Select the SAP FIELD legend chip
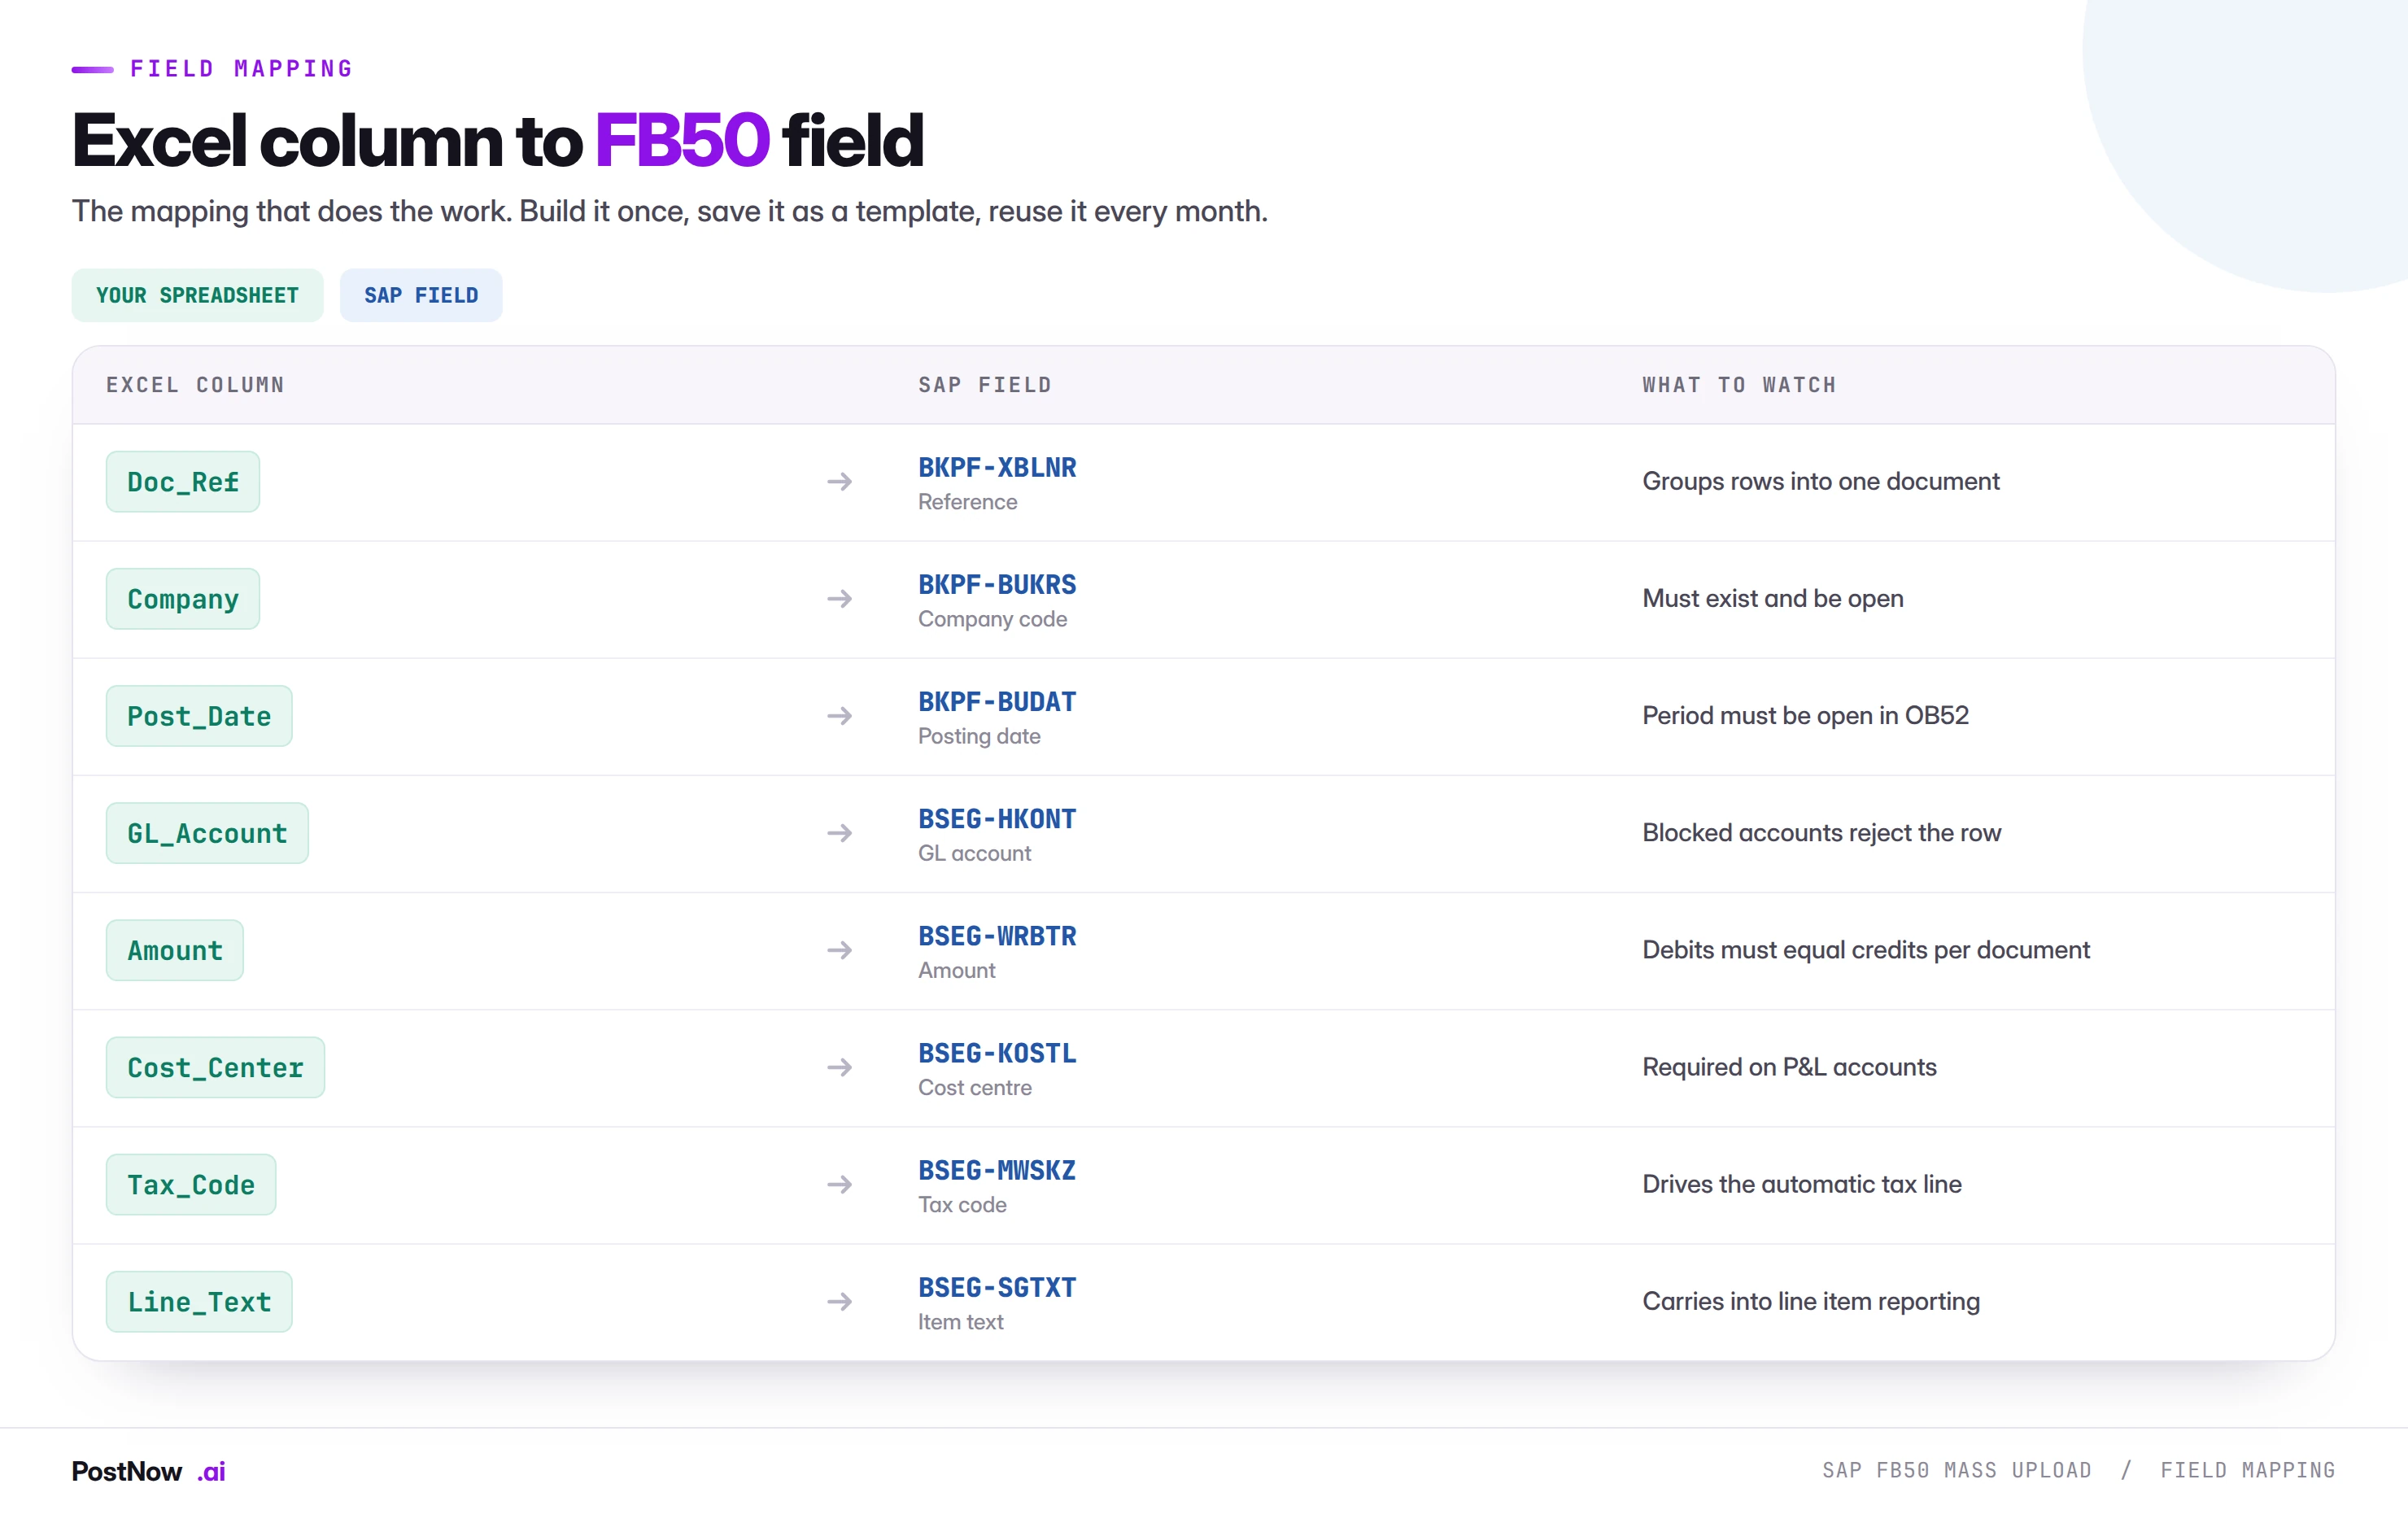This screenshot has width=2408, height=1523. click(x=421, y=295)
